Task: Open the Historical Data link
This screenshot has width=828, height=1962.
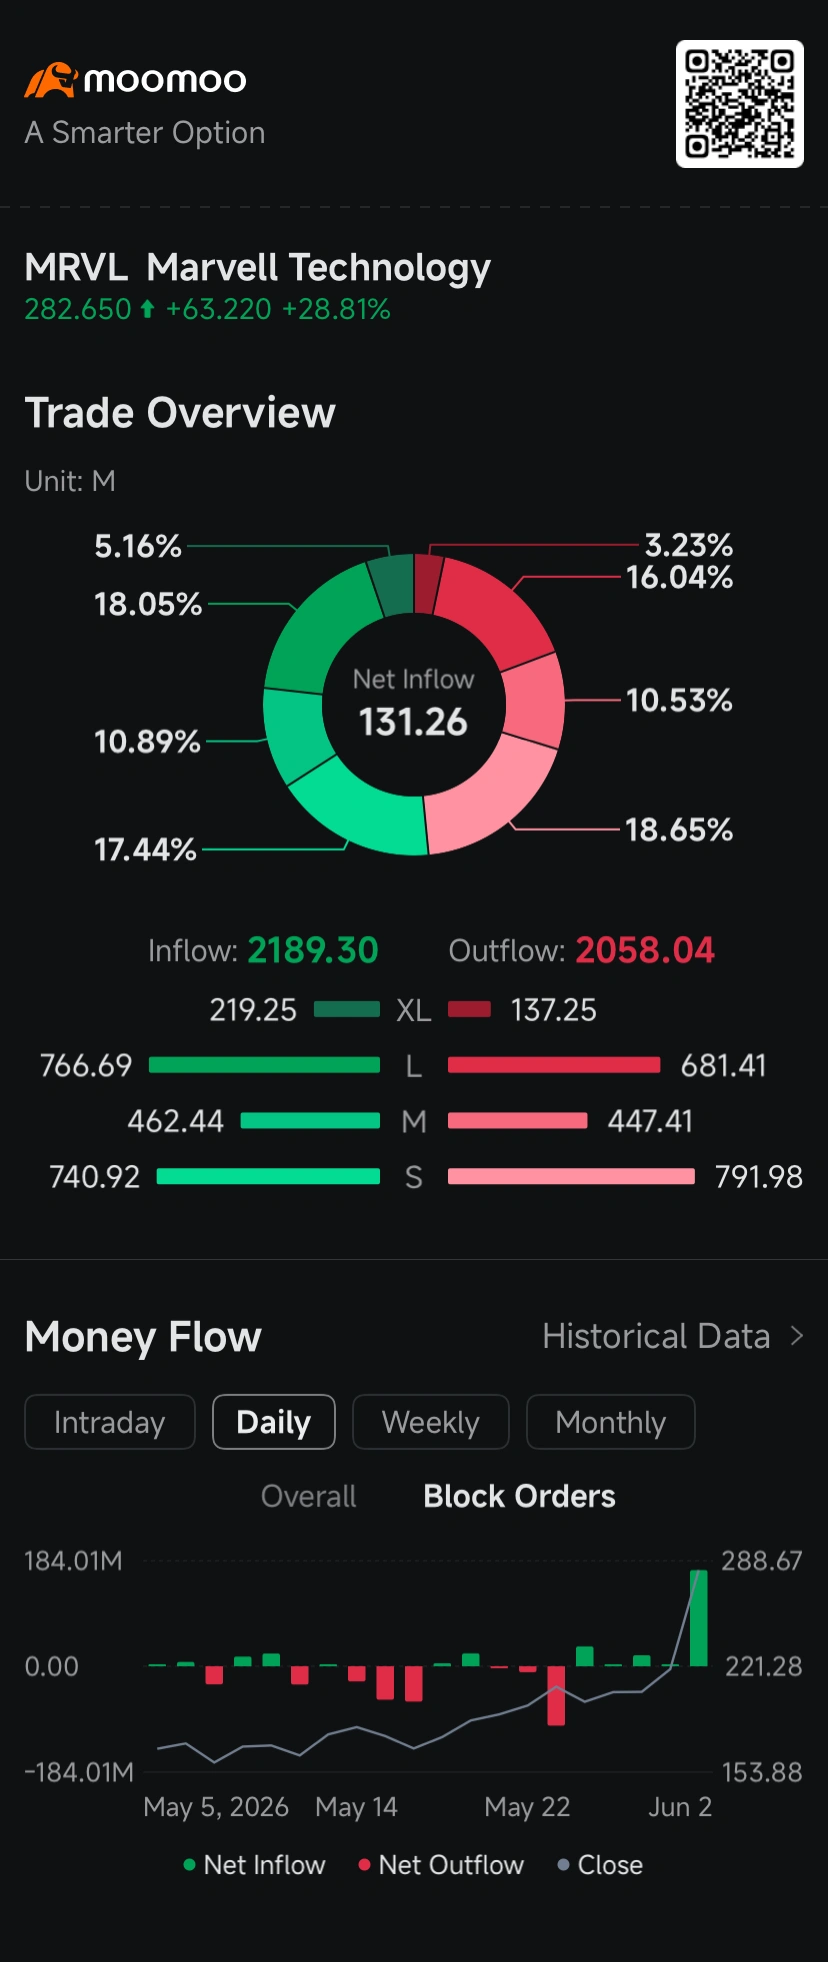Action: coord(656,1336)
